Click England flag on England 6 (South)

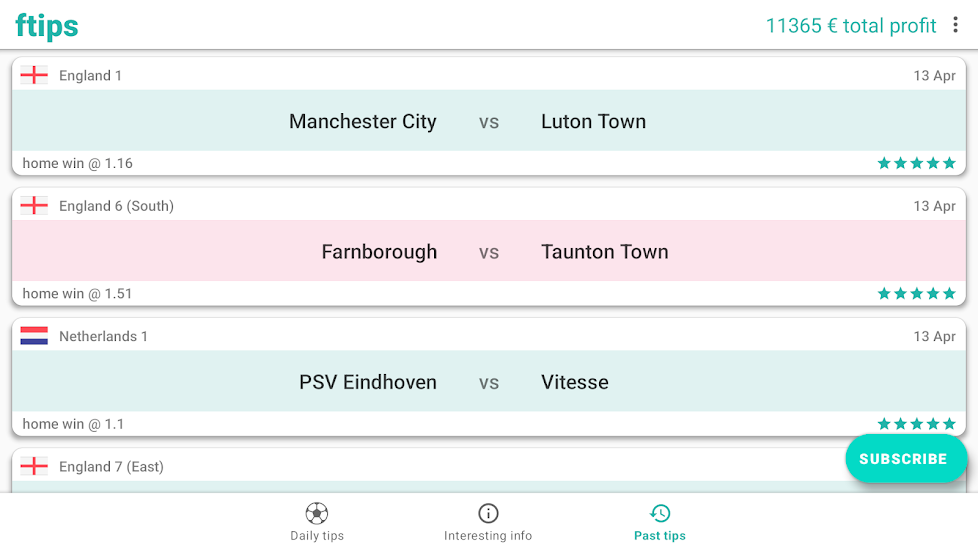coord(34,206)
